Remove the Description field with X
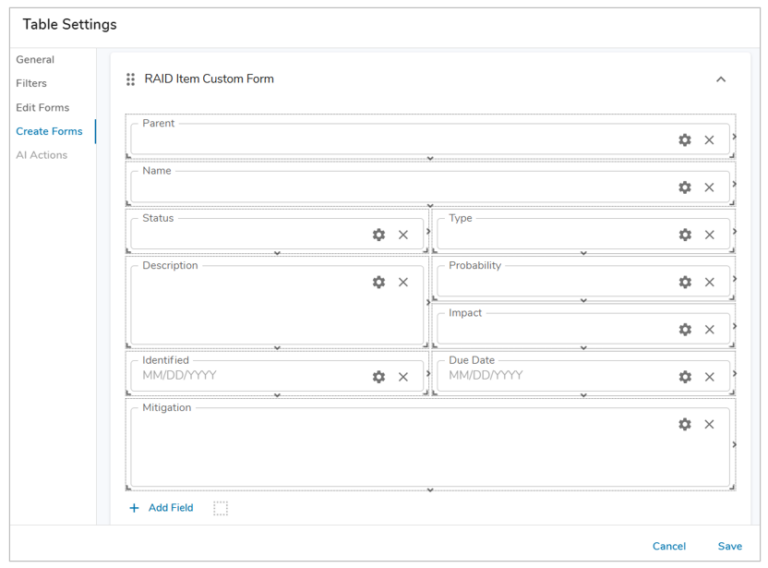The image size is (768, 568). (x=403, y=282)
